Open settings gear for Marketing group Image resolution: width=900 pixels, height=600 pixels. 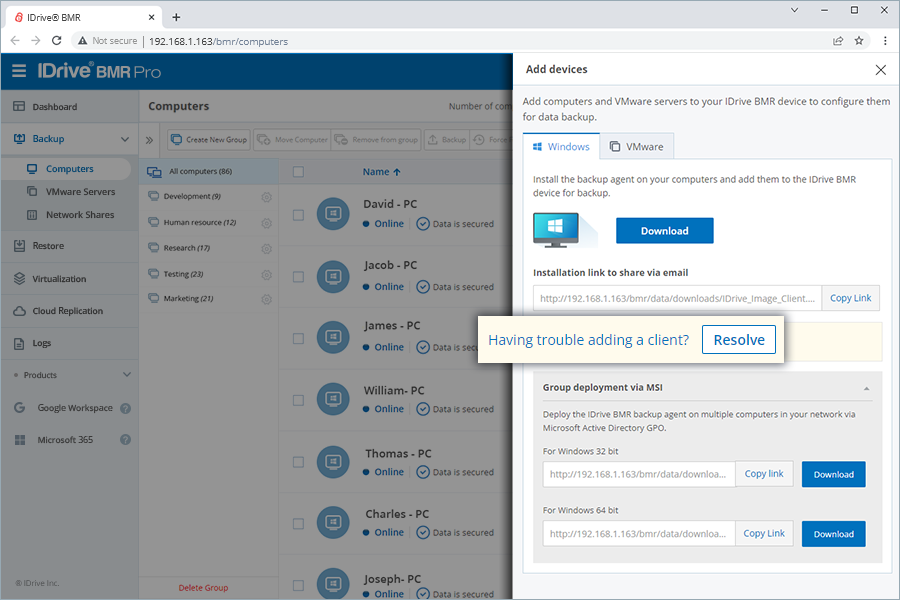pos(266,299)
